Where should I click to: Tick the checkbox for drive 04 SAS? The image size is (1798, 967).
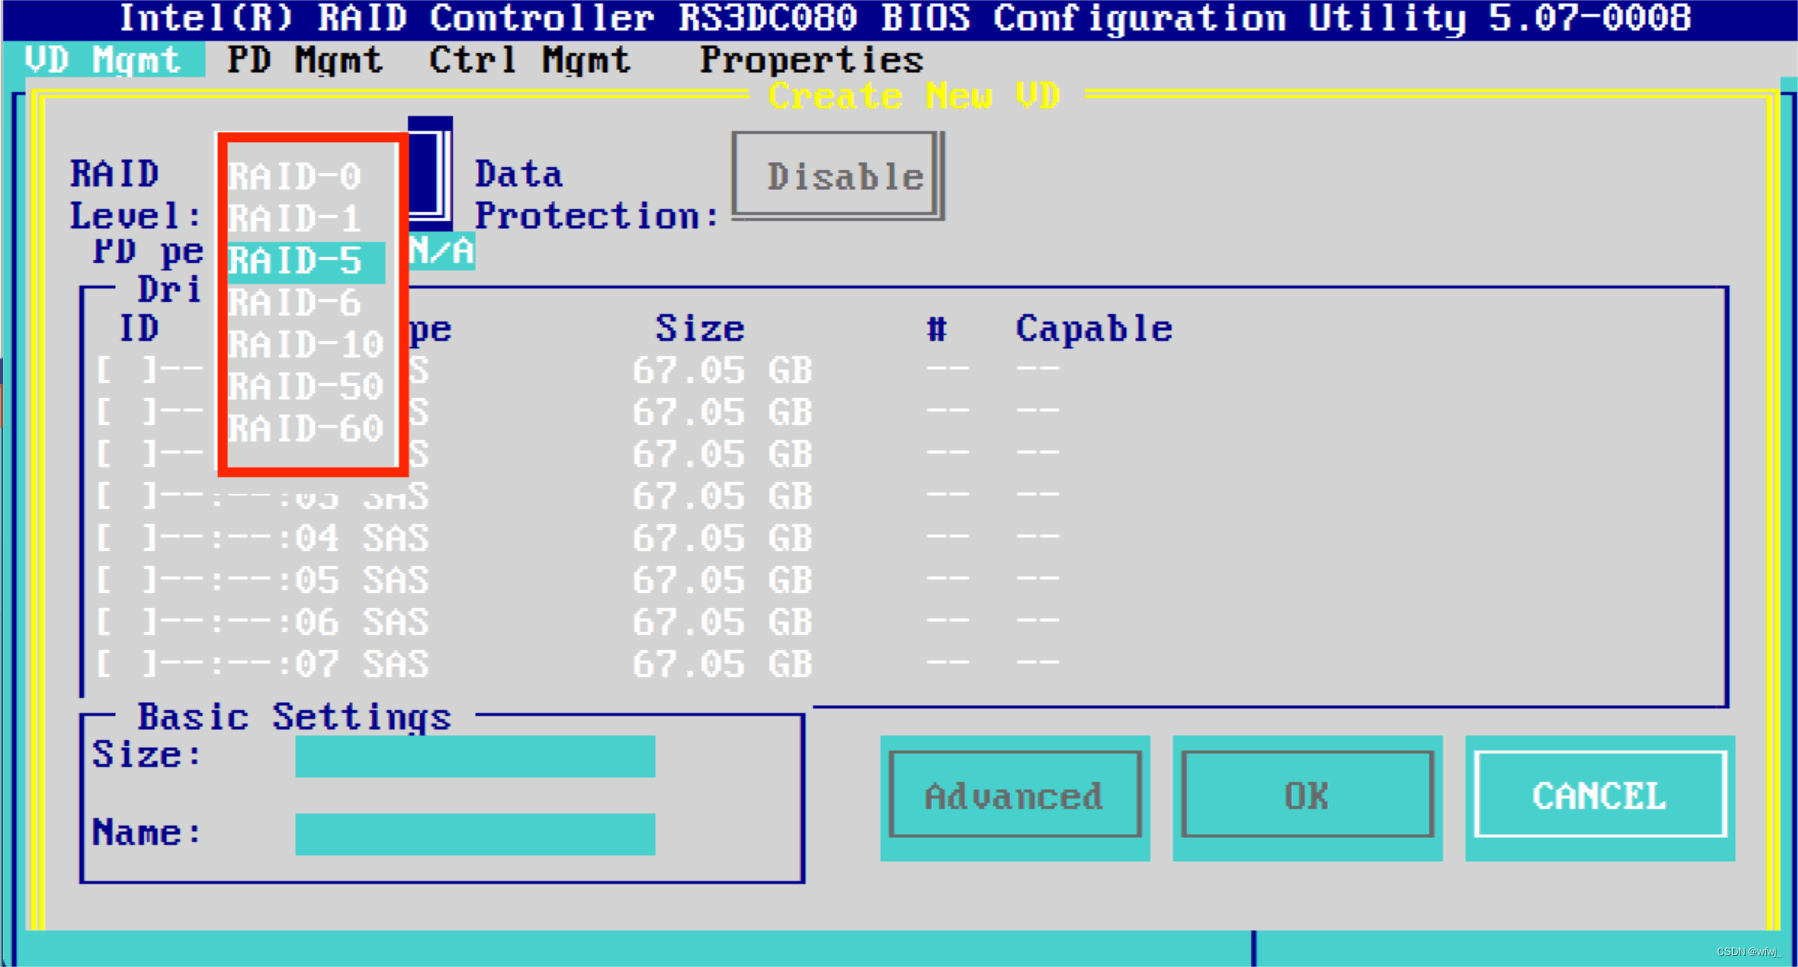coord(127,538)
